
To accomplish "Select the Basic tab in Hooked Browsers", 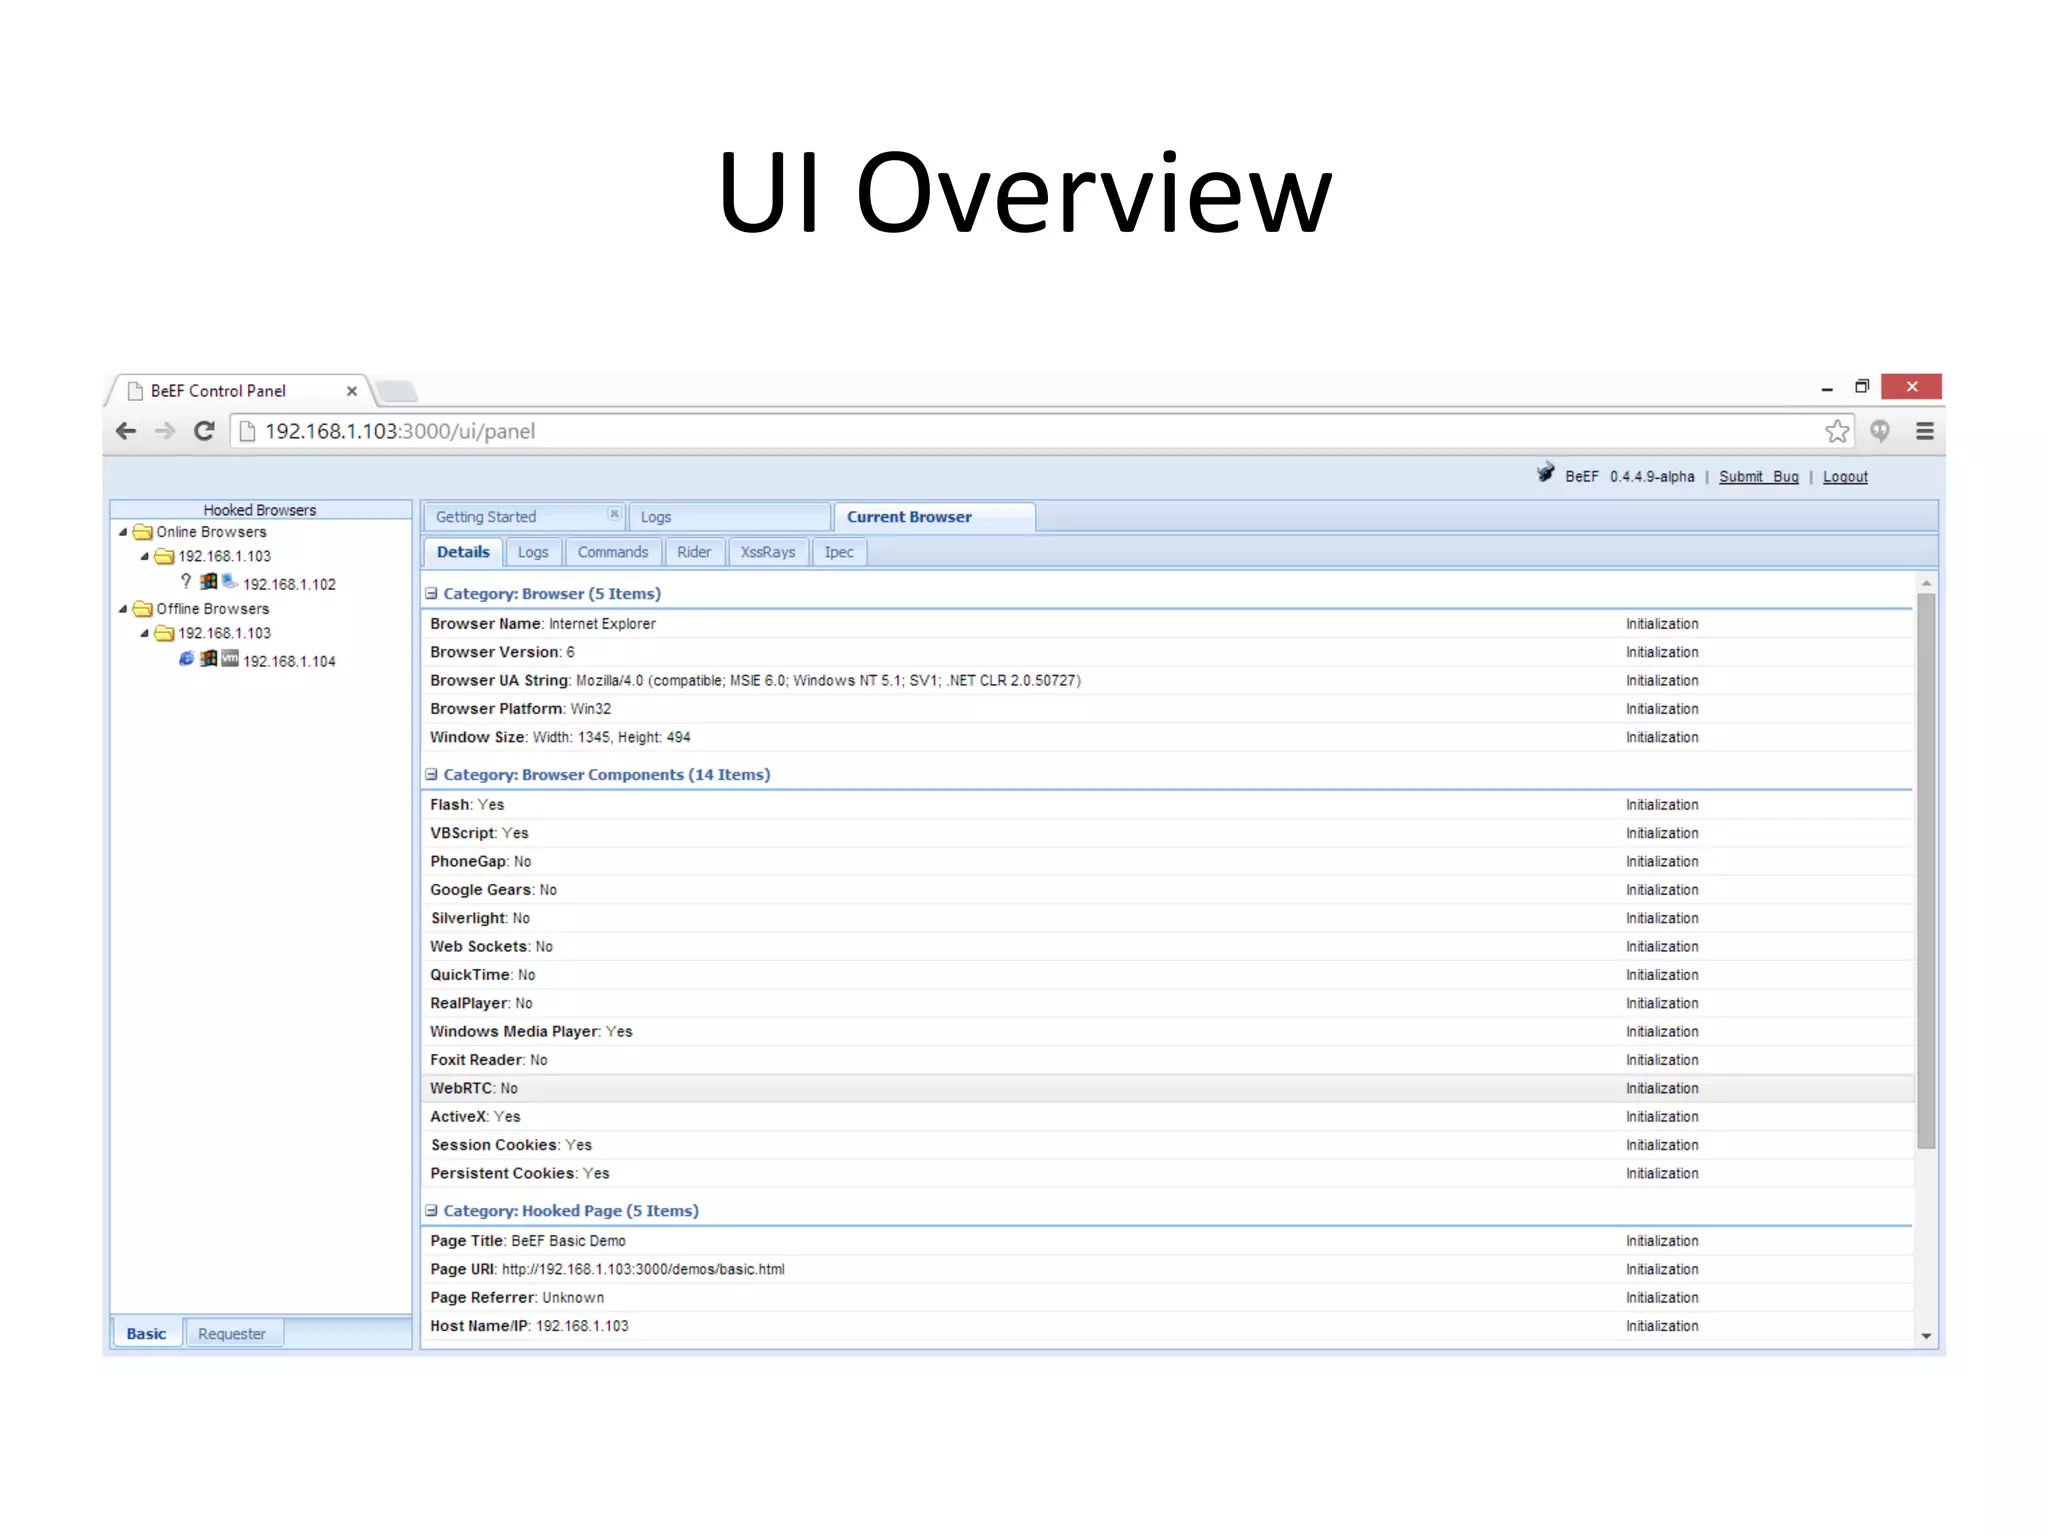I will tap(146, 1333).
